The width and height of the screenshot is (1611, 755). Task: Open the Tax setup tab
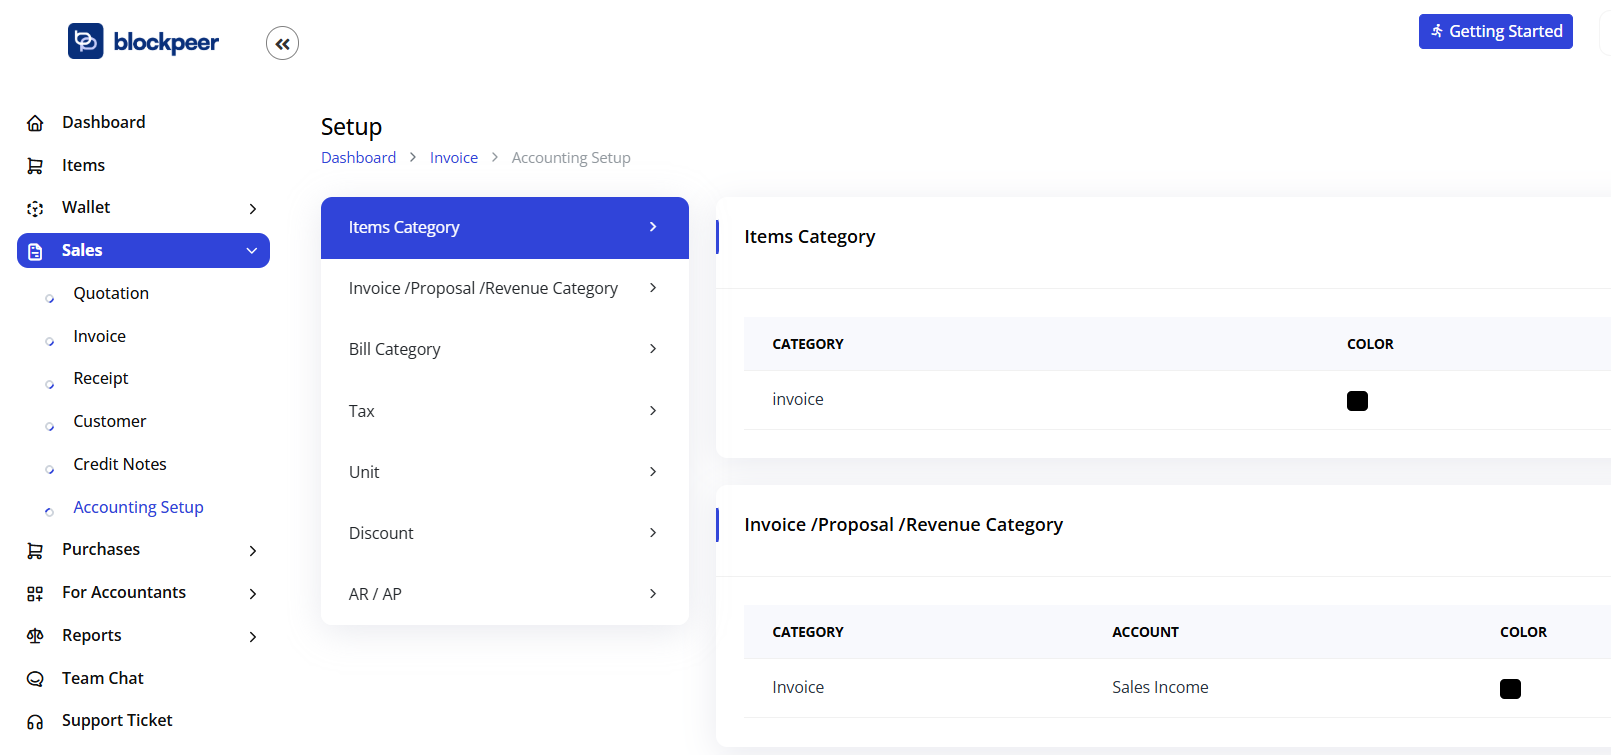(x=504, y=411)
